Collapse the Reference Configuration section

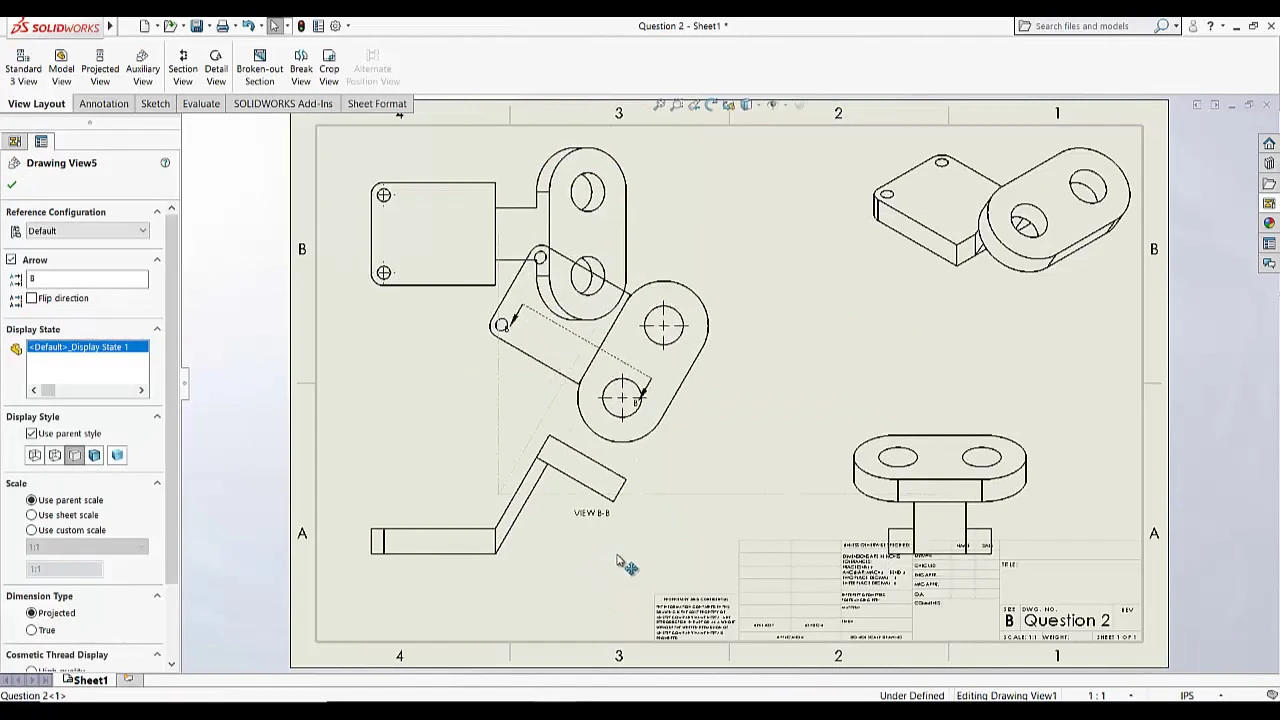click(157, 212)
